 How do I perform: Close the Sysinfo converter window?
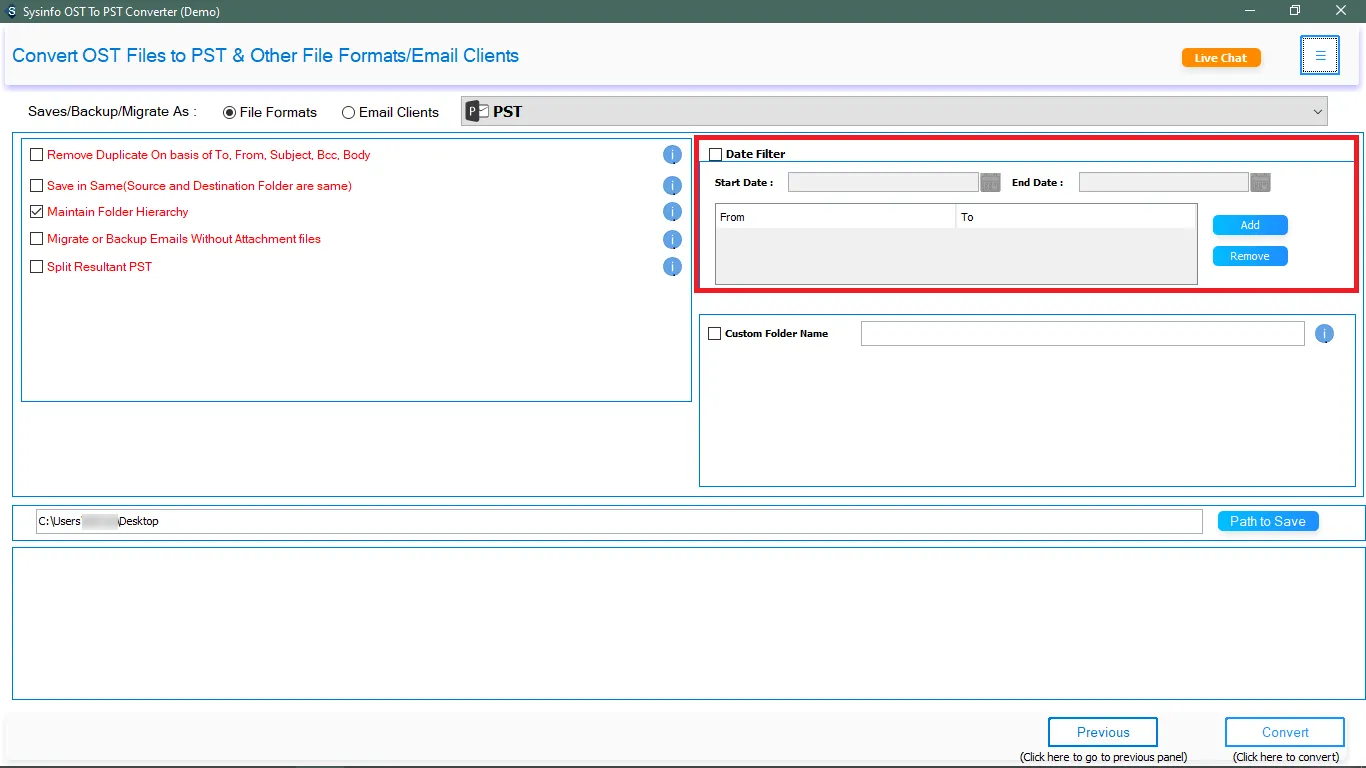[x=1341, y=11]
